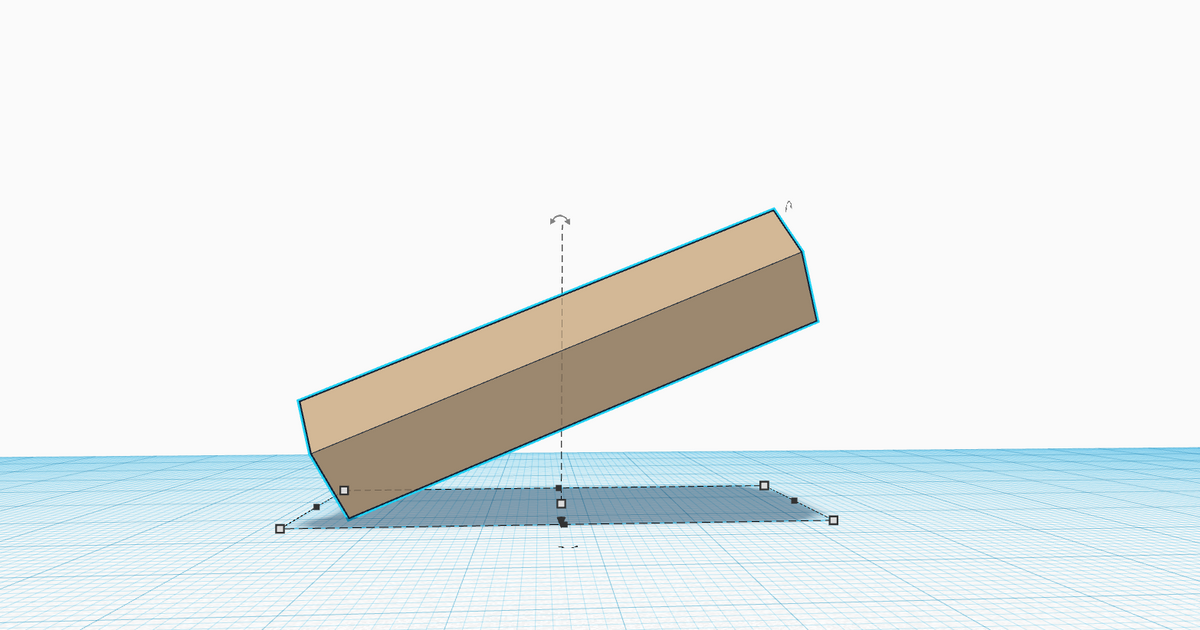Click the white corner scale handle on far left
Image resolution: width=1200 pixels, height=630 pixels.
pos(280,527)
